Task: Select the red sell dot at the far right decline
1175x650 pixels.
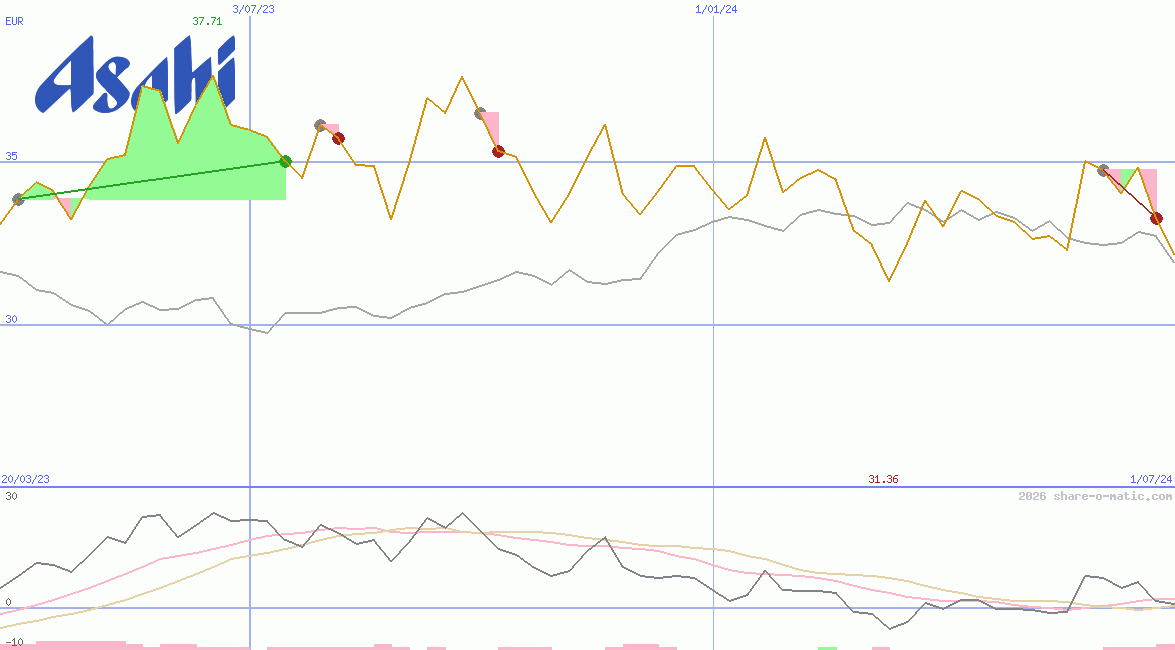Action: click(1156, 218)
